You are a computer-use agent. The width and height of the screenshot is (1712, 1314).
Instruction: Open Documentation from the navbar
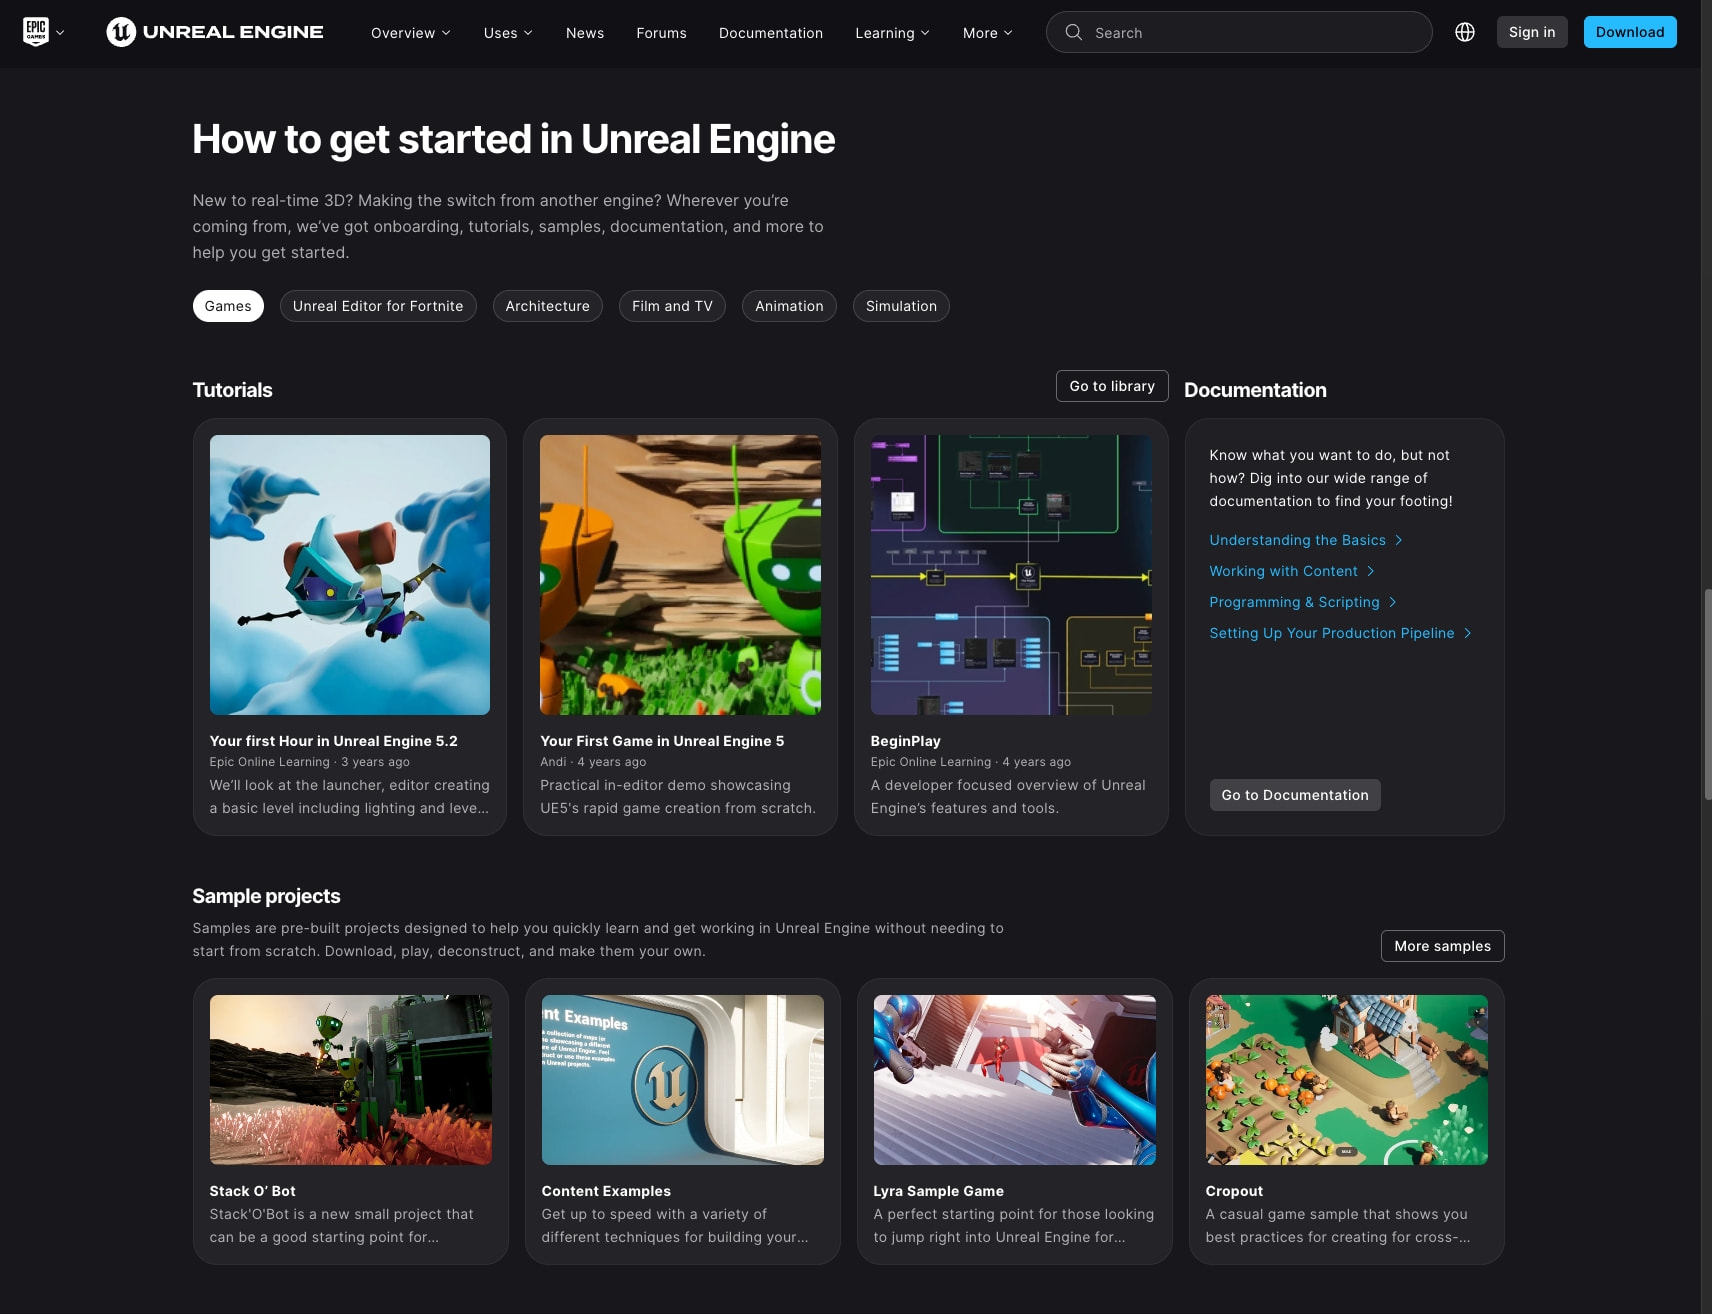pyautogui.click(x=771, y=33)
